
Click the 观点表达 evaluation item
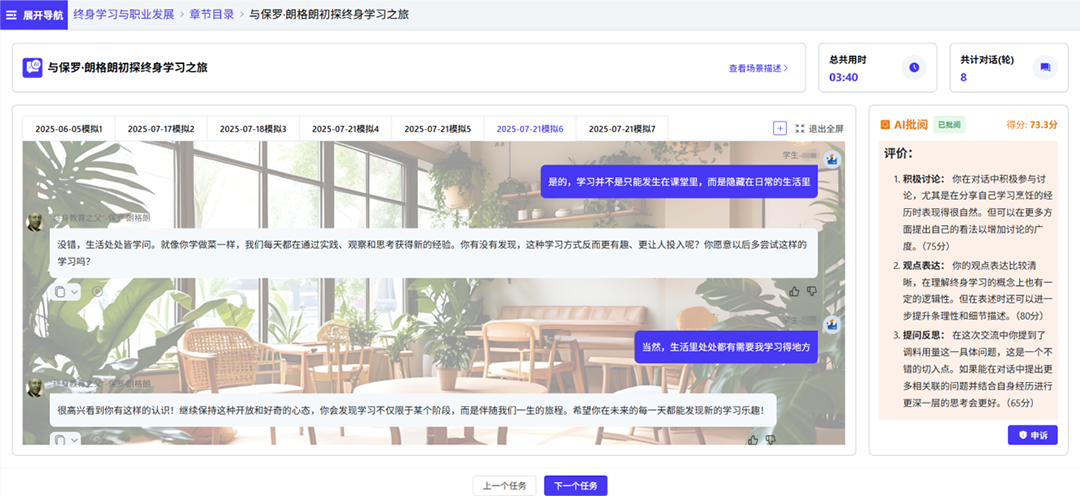point(975,291)
